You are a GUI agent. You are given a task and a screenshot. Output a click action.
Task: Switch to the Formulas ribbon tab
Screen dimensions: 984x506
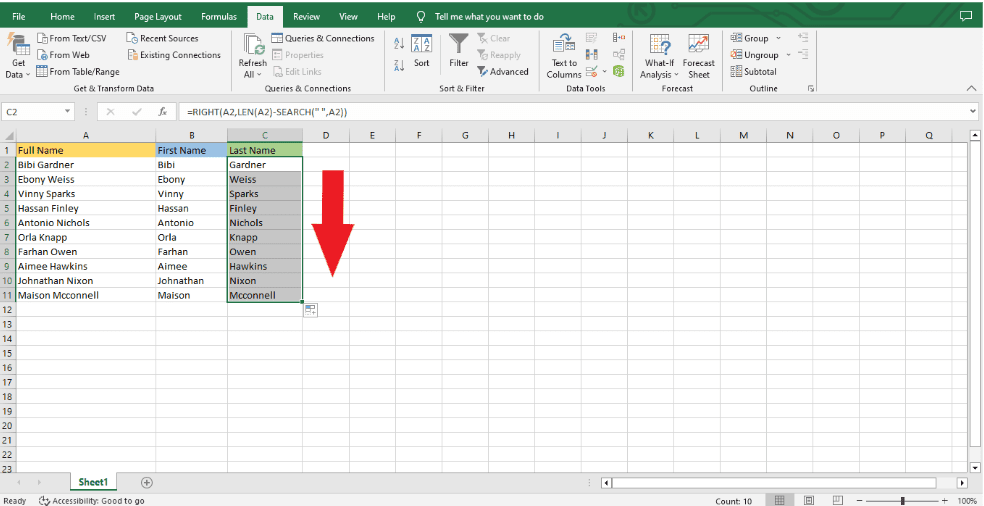click(218, 17)
